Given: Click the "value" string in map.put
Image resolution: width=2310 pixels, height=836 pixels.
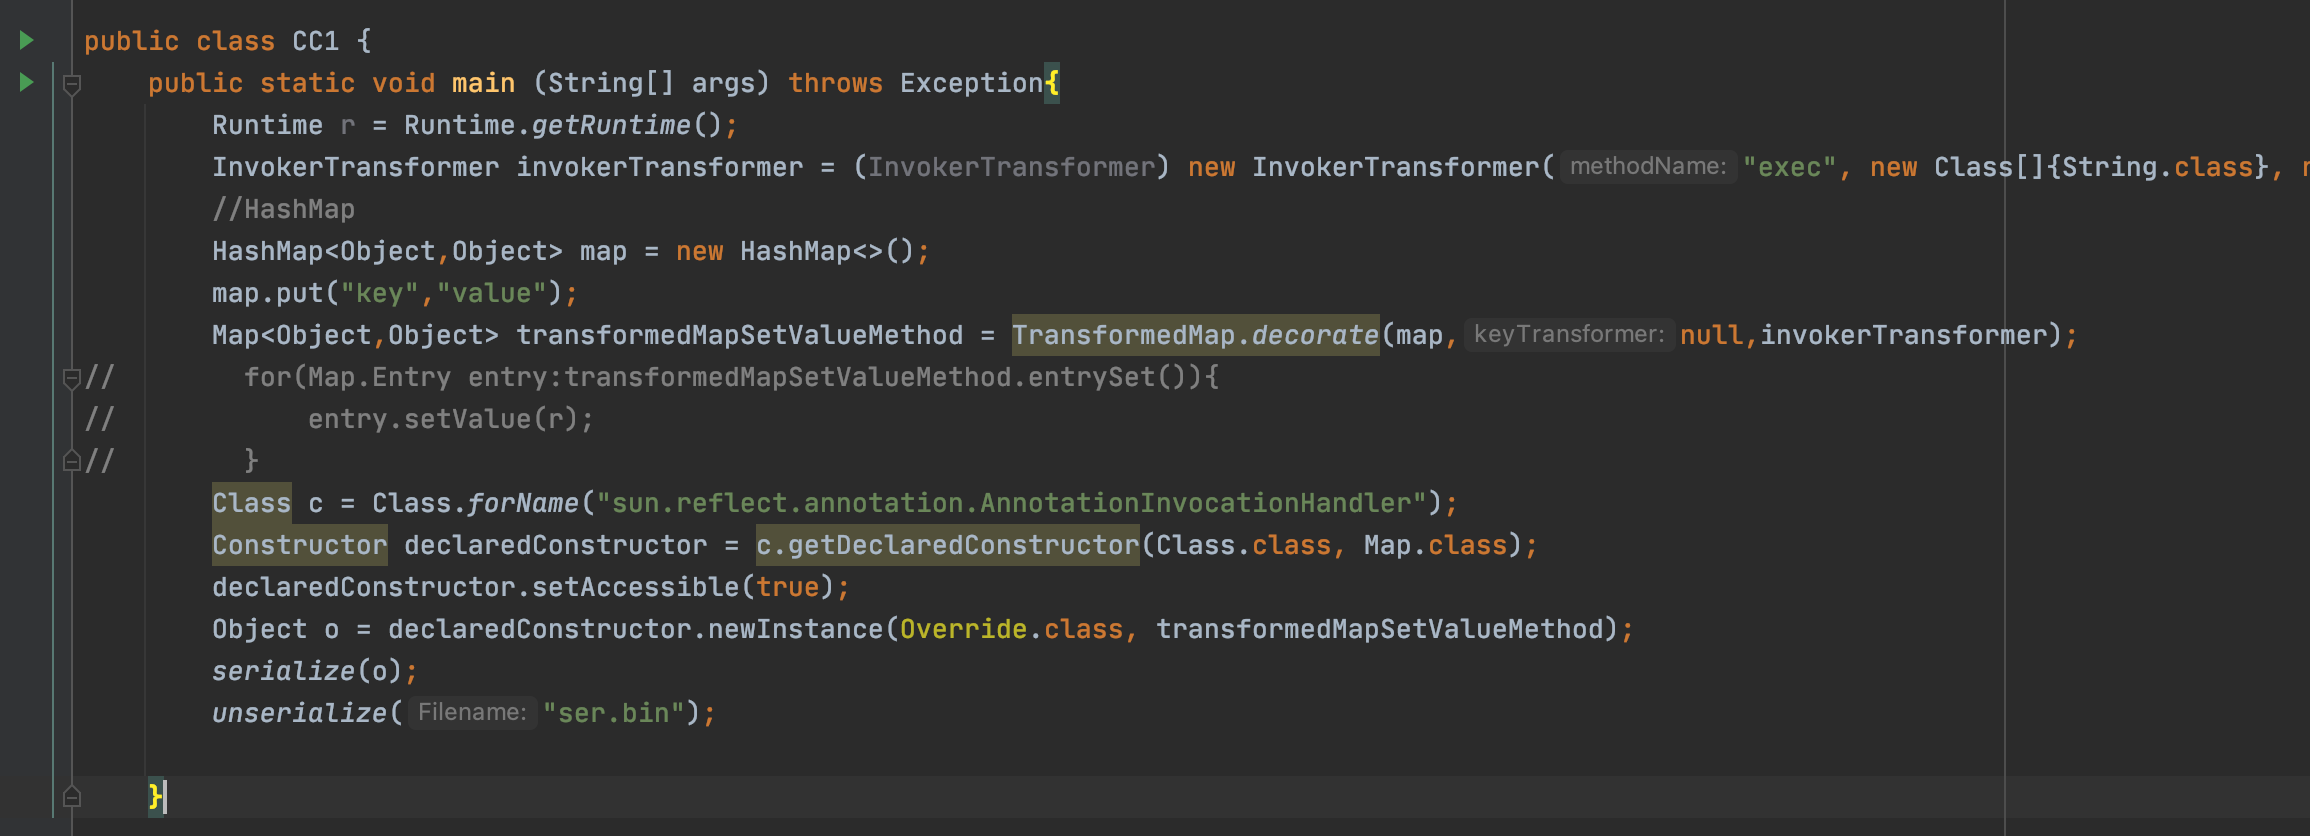Looking at the screenshot, I should pyautogui.click(x=491, y=293).
